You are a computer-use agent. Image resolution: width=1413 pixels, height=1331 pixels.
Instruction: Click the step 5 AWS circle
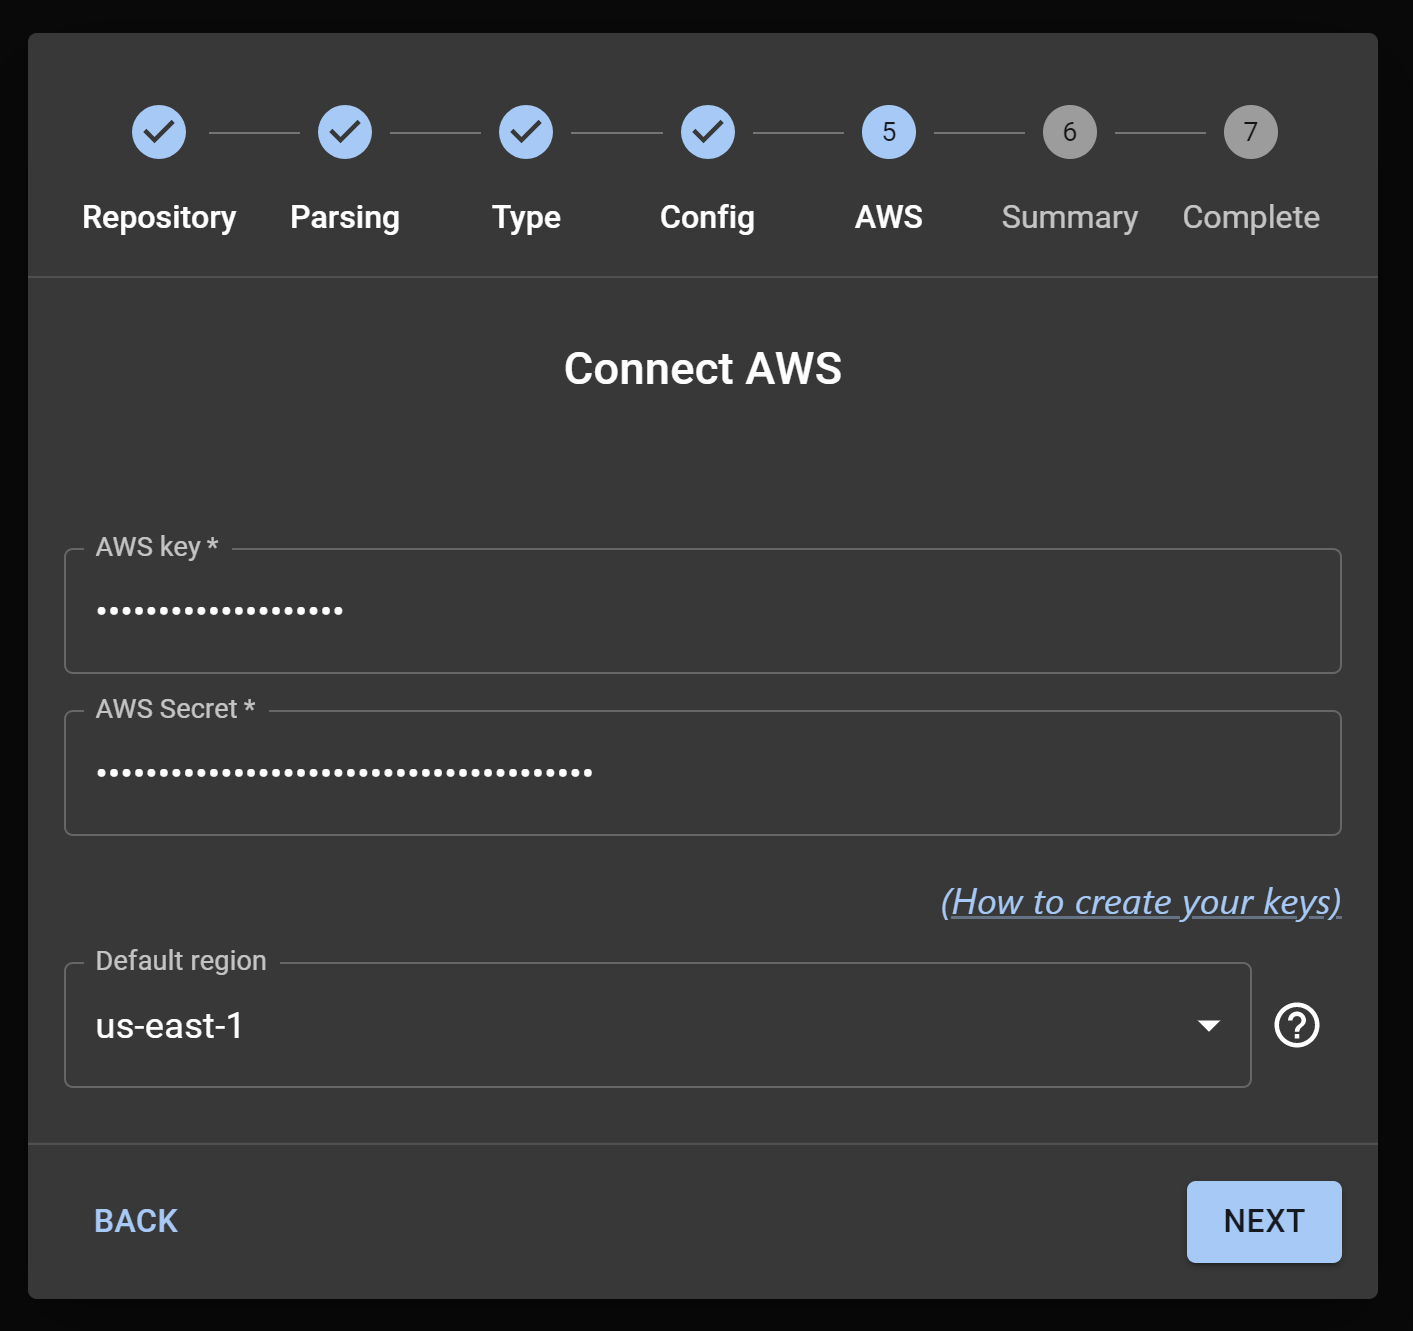click(889, 132)
